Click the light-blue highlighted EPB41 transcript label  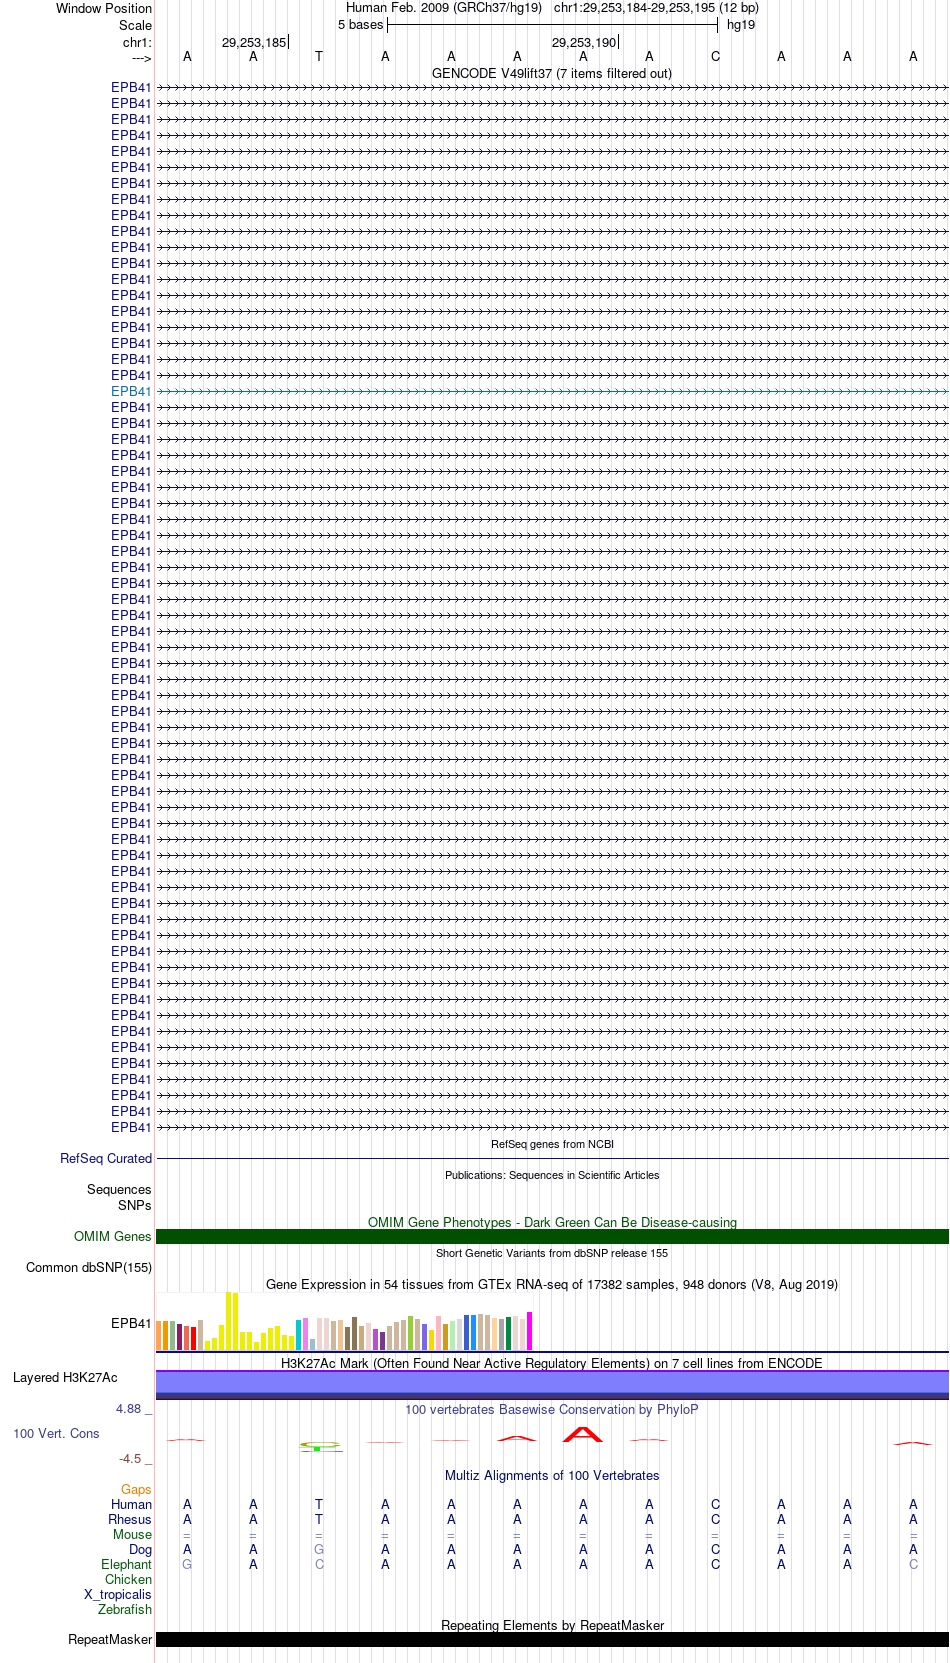131,391
